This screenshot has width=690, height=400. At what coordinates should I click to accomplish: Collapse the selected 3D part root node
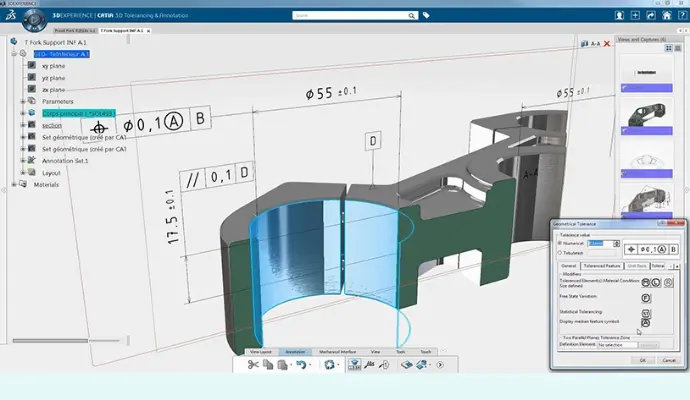[x=14, y=54]
